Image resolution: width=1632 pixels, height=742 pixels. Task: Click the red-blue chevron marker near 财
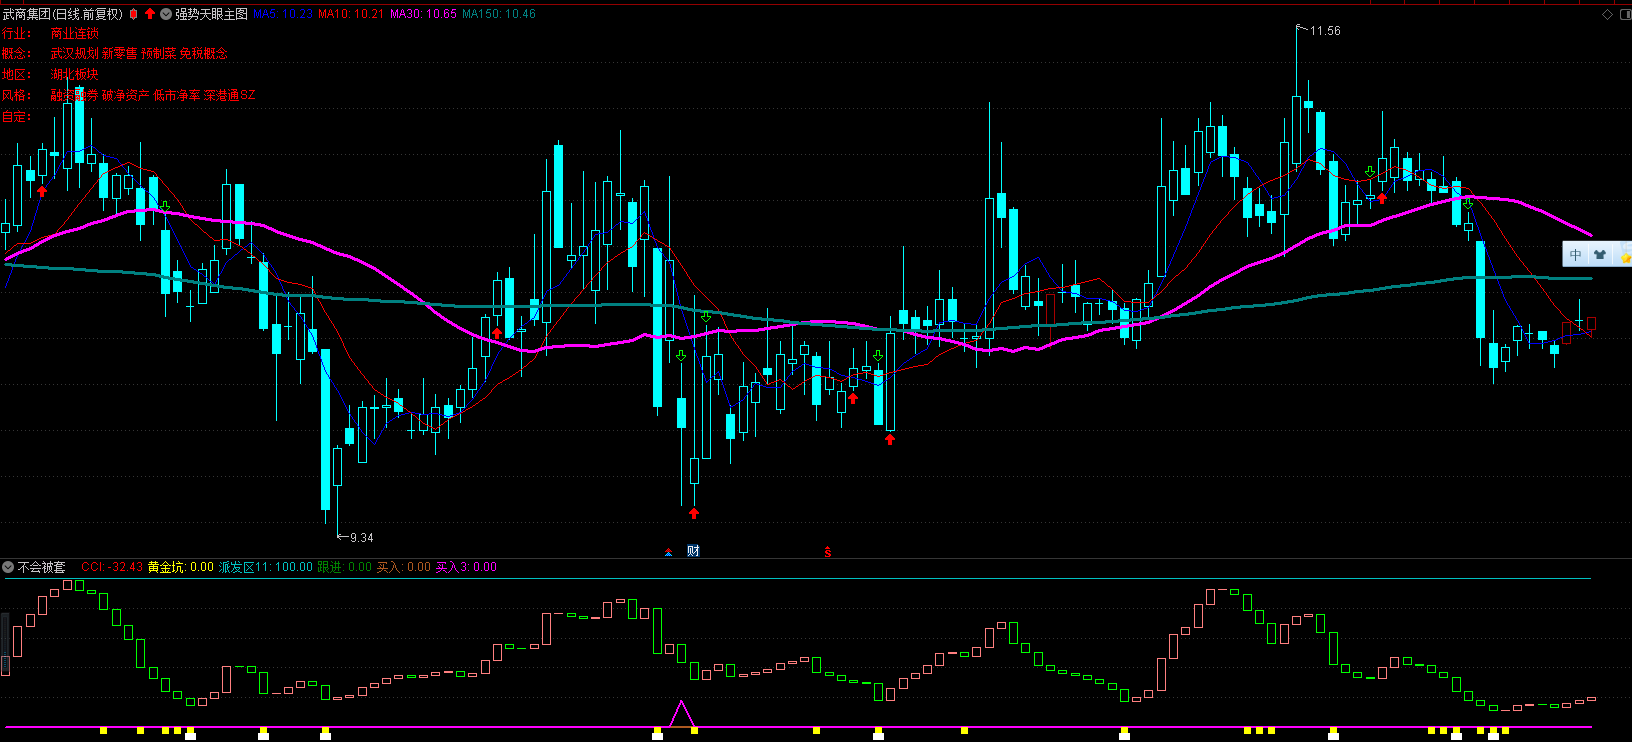click(x=669, y=552)
